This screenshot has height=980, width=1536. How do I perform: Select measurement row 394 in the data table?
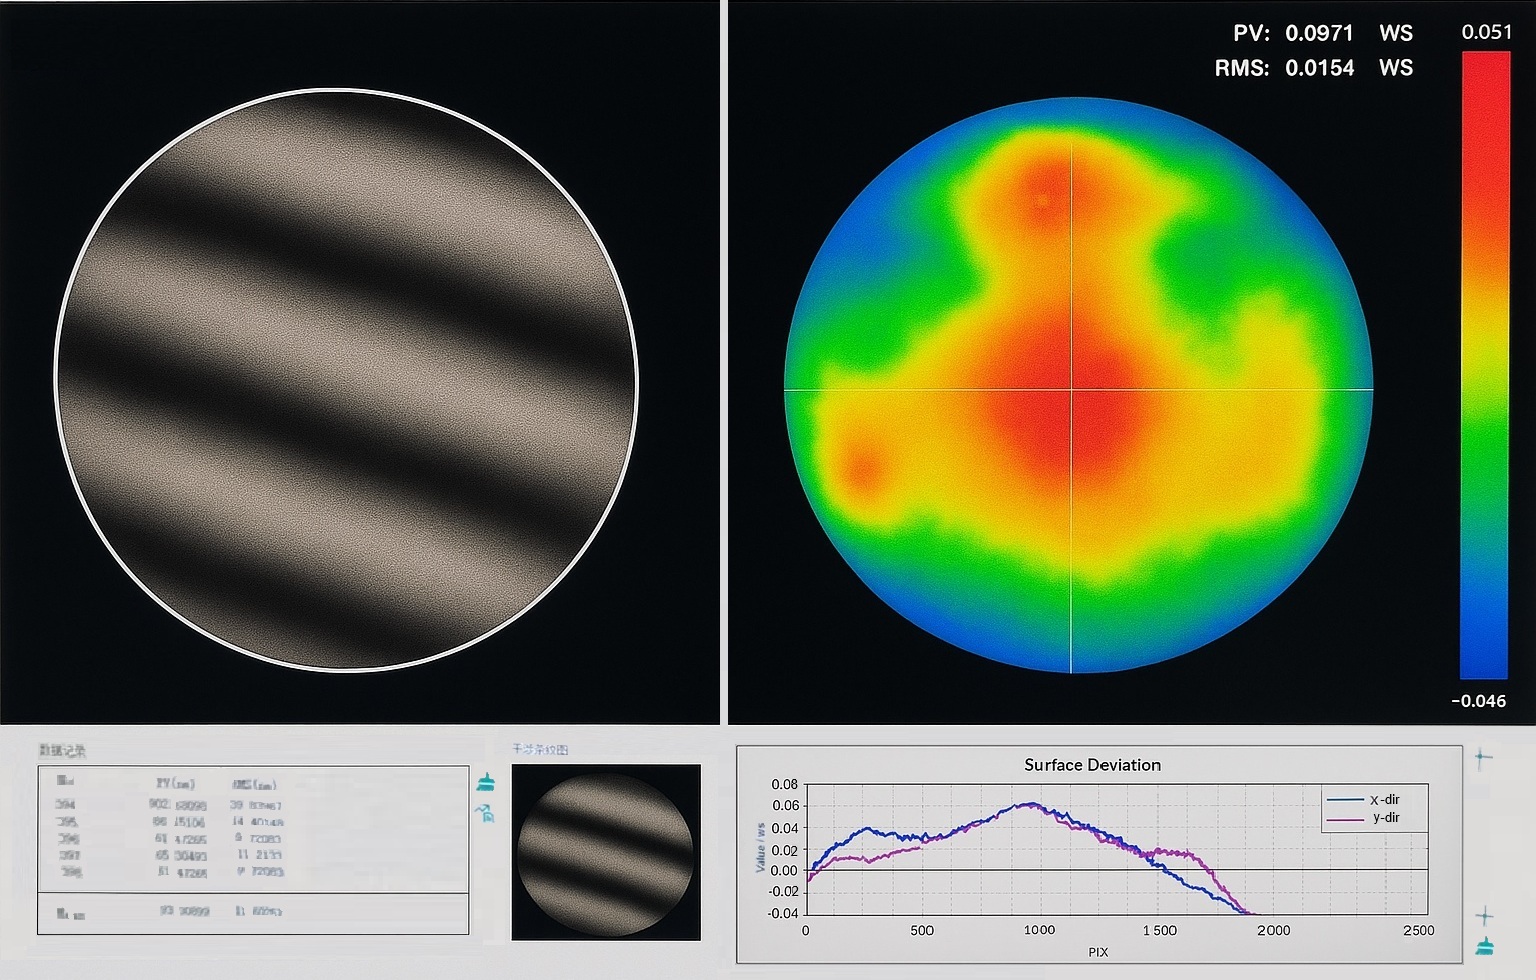(253, 805)
